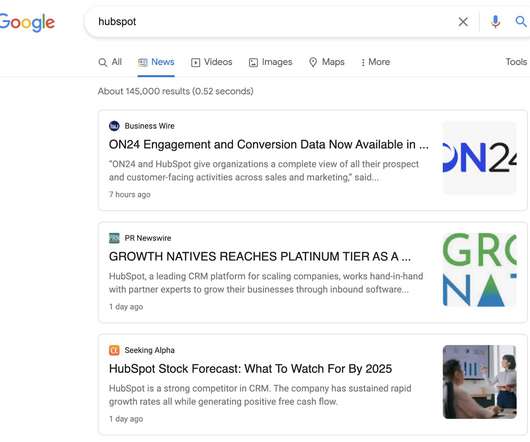This screenshot has width=530, height=442.
Task: Clear the search box with X icon
Action: (463, 22)
